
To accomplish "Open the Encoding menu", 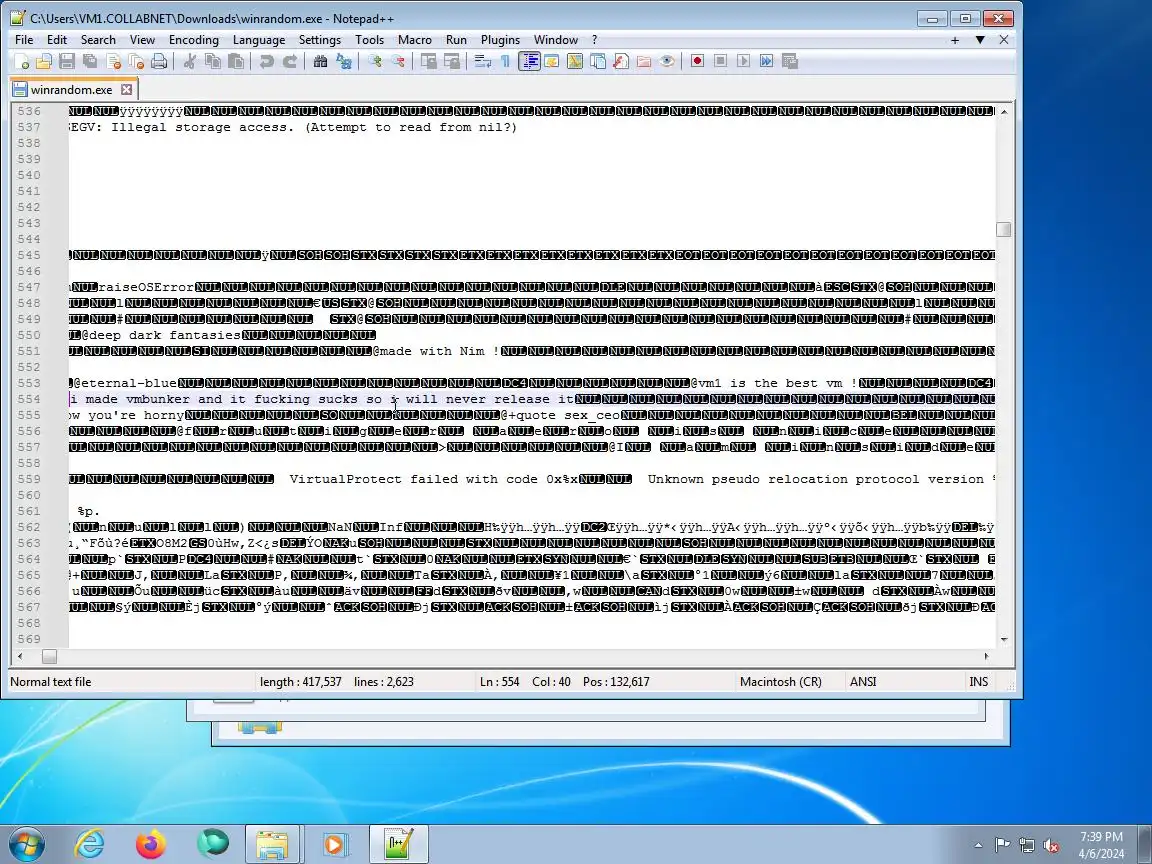I will pos(194,40).
